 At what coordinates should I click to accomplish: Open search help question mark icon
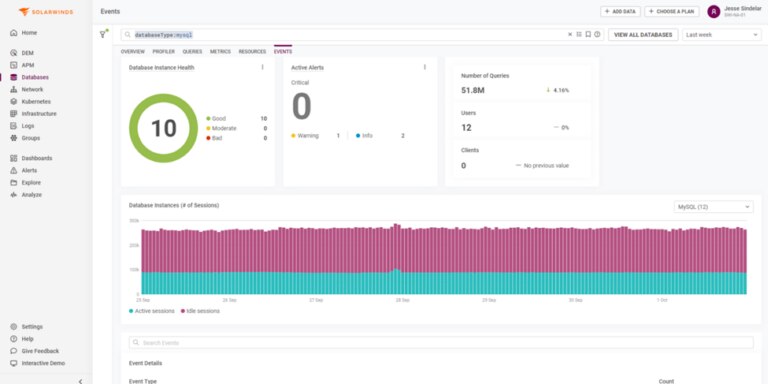click(597, 34)
